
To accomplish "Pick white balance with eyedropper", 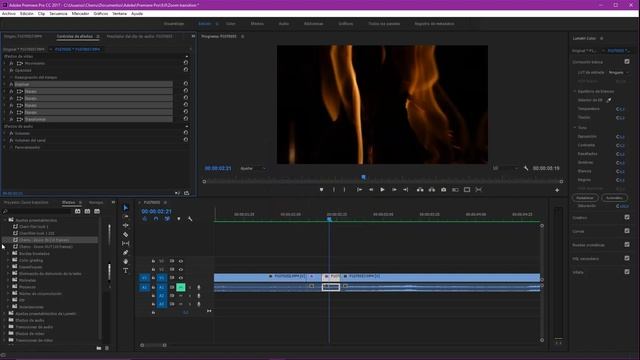I will 609,100.
